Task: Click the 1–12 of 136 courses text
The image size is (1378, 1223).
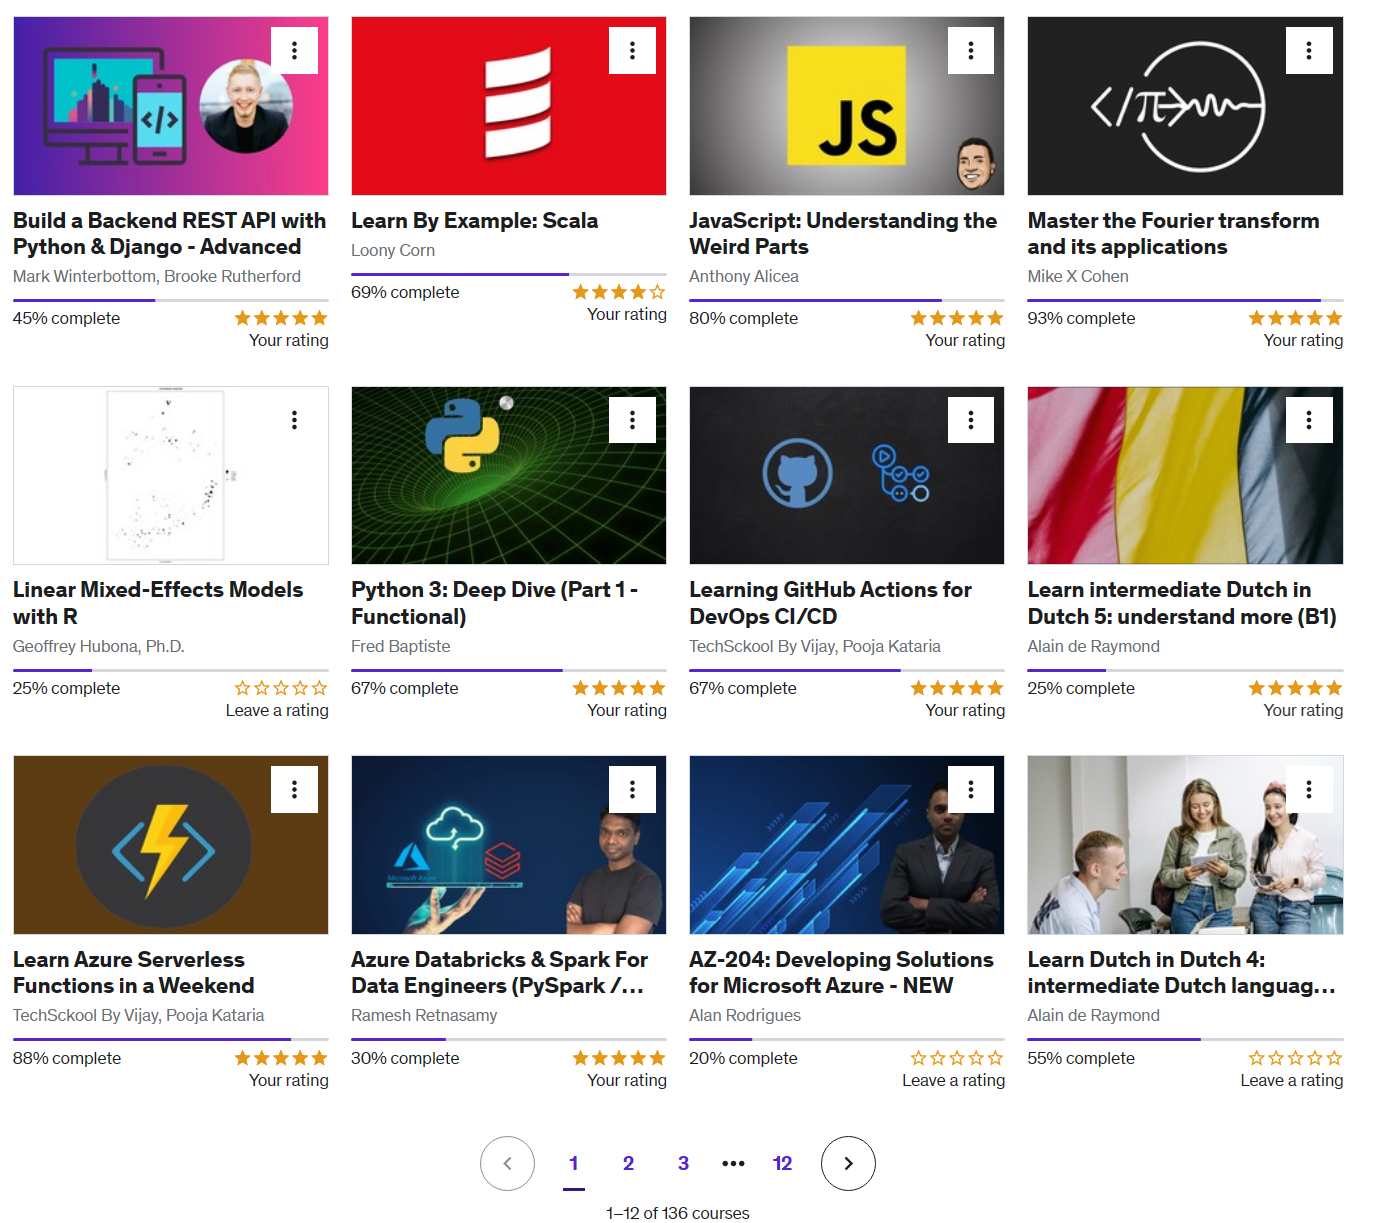Action: pos(677,1213)
